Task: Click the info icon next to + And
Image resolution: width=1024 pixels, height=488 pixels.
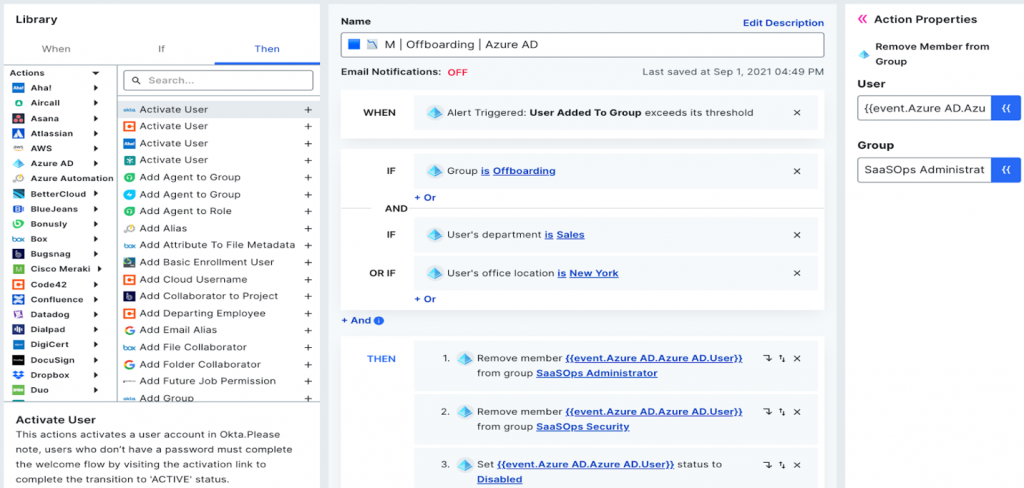Action: (379, 321)
